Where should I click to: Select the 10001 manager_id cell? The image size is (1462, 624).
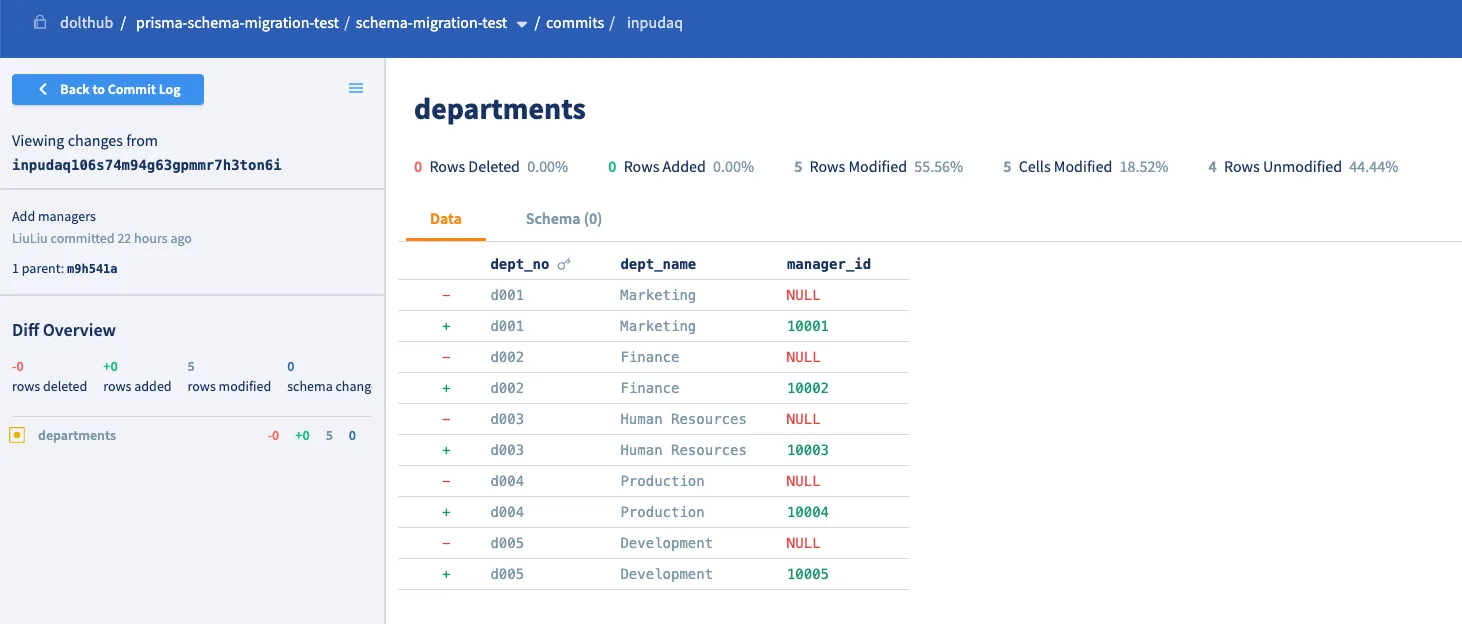[x=807, y=326]
